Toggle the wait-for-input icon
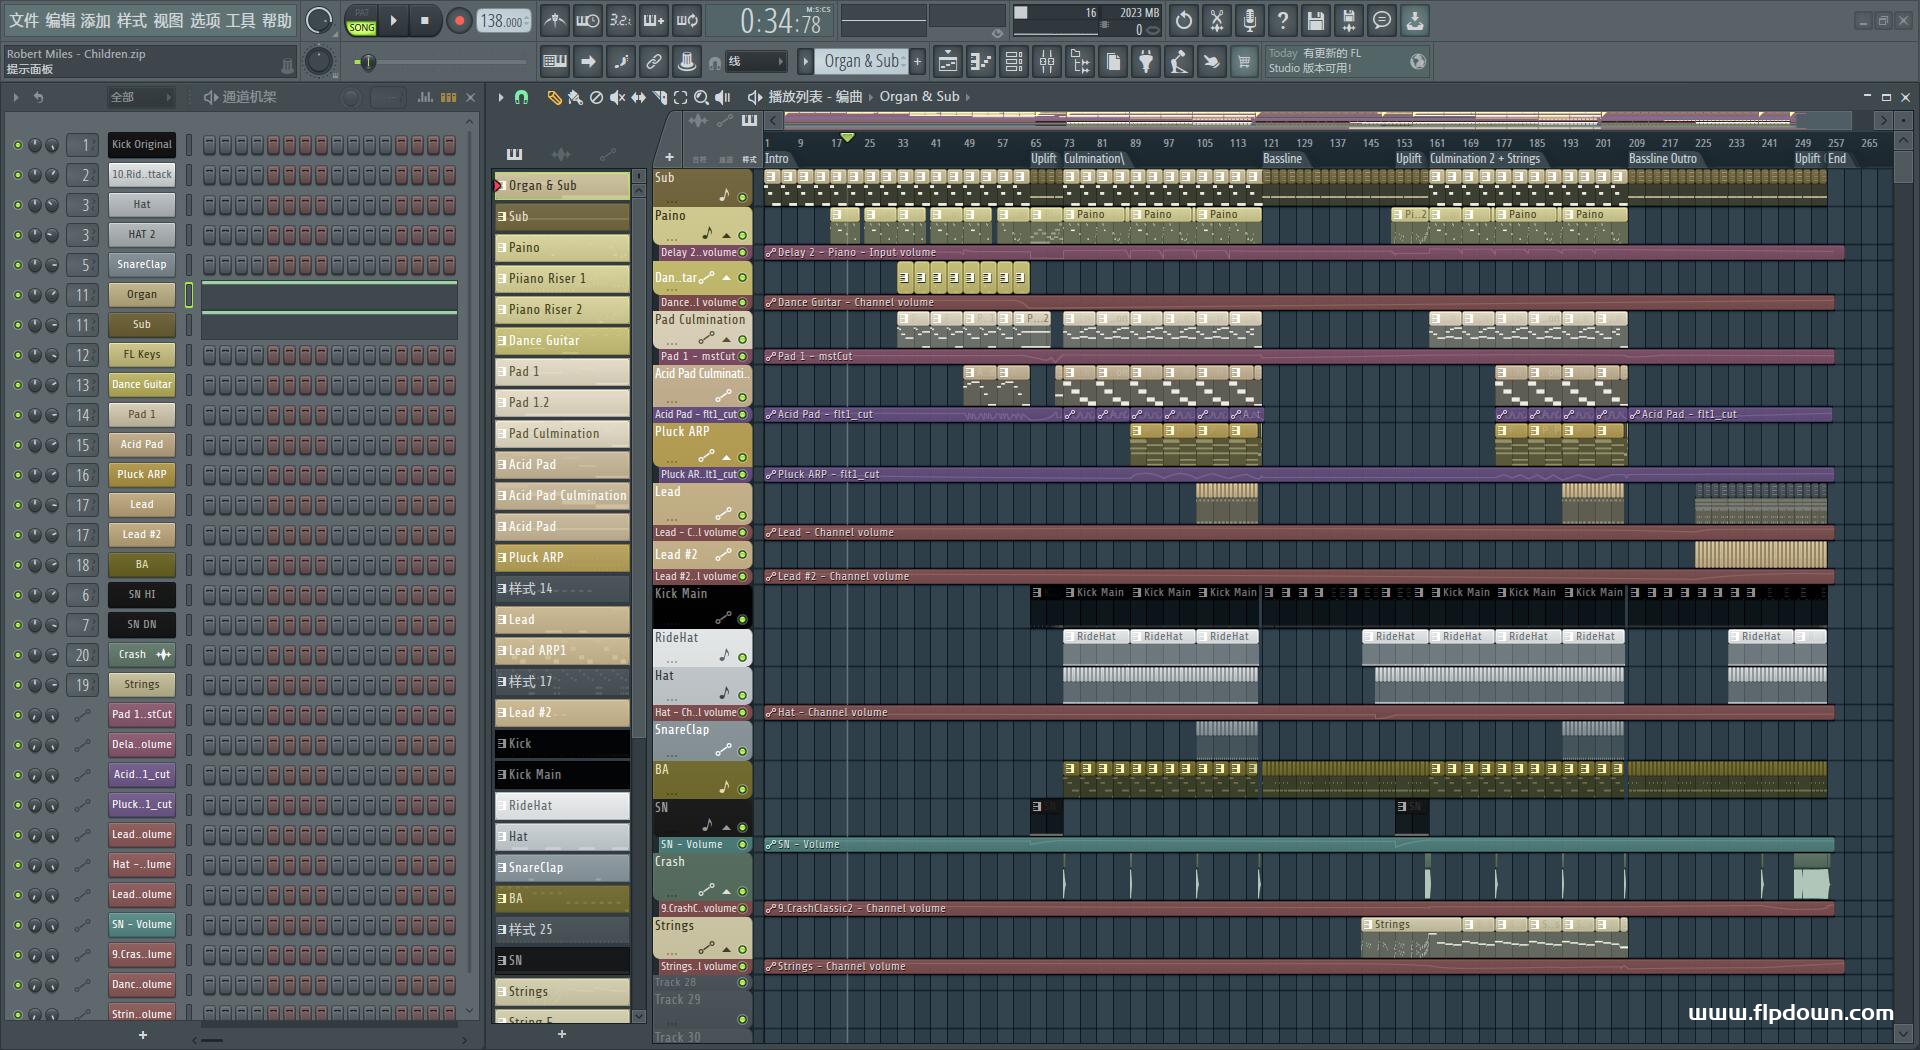 [587, 20]
